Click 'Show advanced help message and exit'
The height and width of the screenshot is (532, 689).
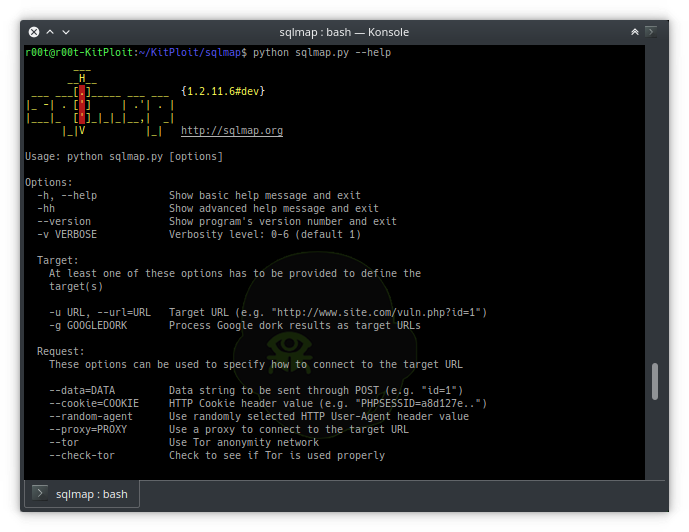pos(274,208)
